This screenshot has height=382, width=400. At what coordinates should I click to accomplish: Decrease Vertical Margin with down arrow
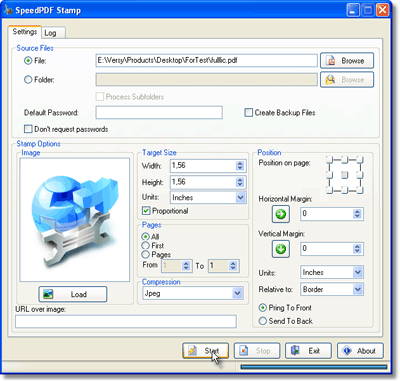(x=357, y=251)
